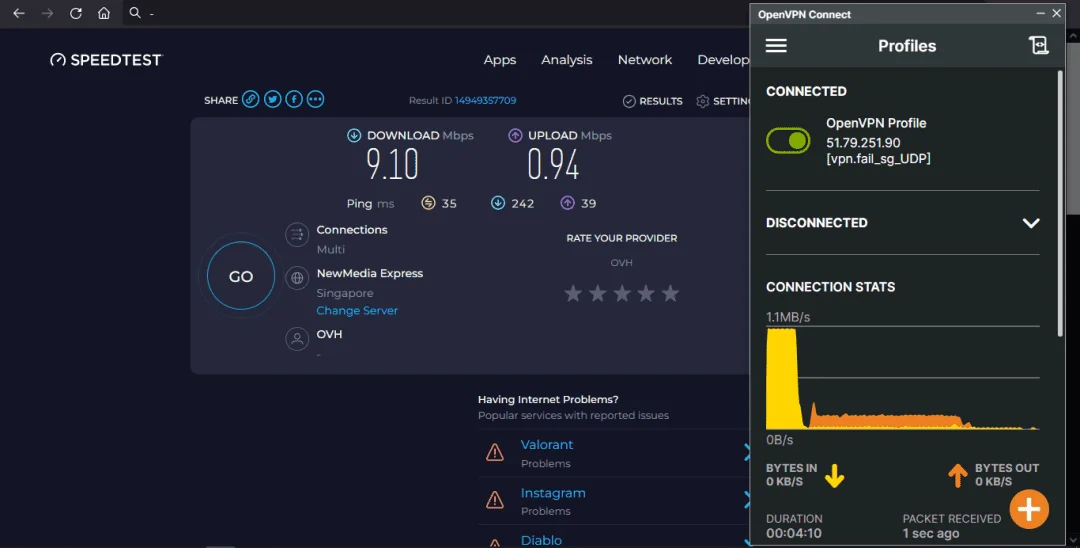The image size is (1080, 548).
Task: Click the orange BYTES OUT arrow icon
Action: coord(957,476)
